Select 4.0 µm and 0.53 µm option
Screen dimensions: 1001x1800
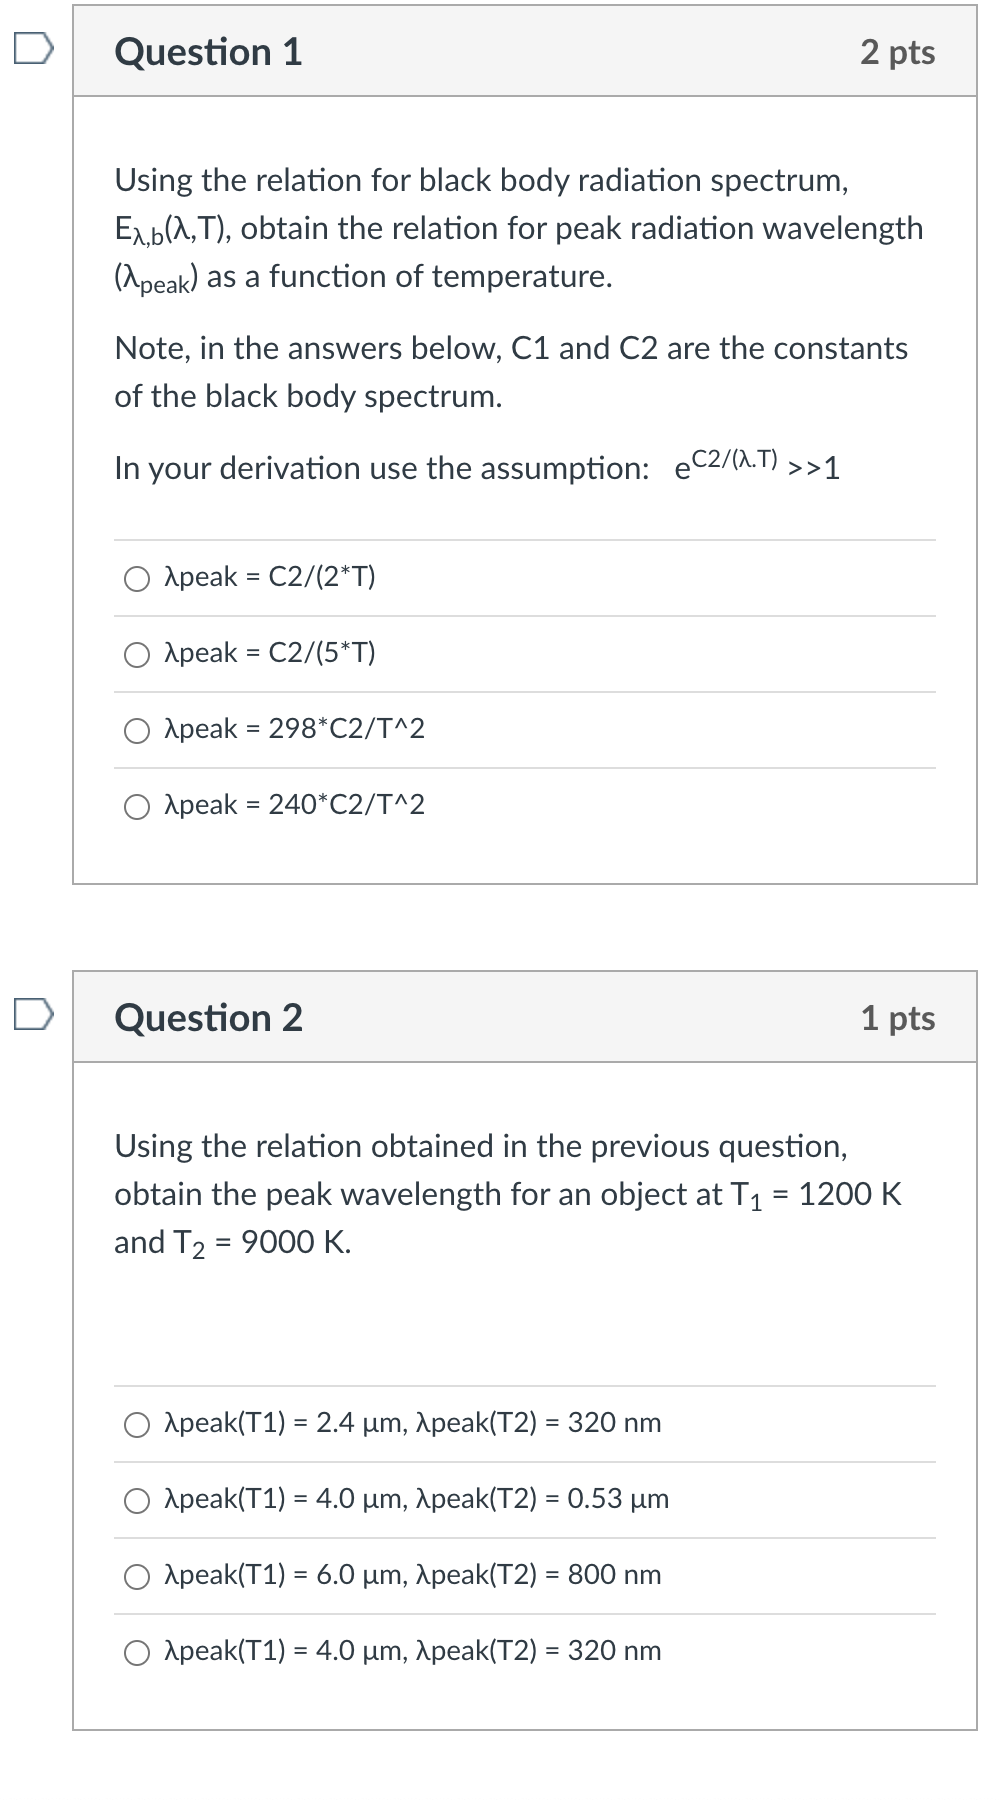137,1501
